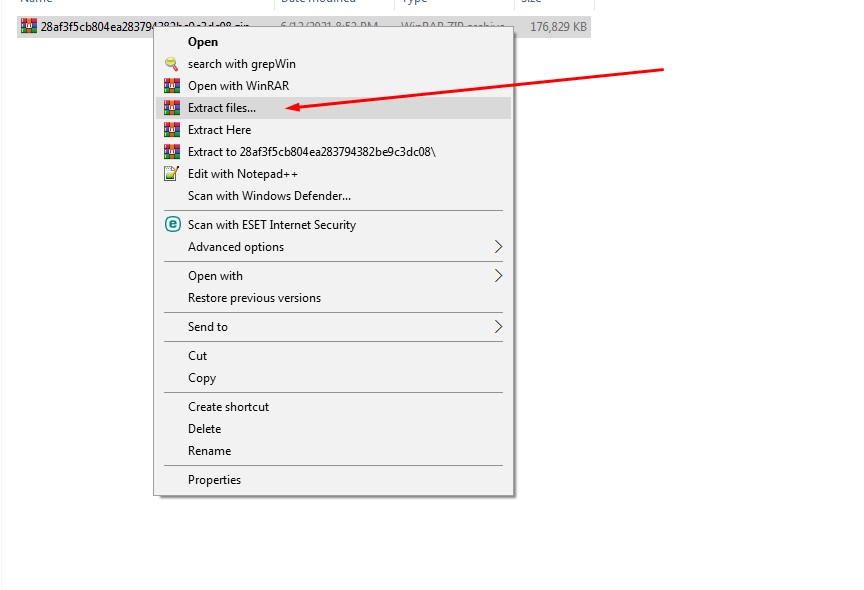Open Properties of the archive
This screenshot has width=864, height=590.
214,480
